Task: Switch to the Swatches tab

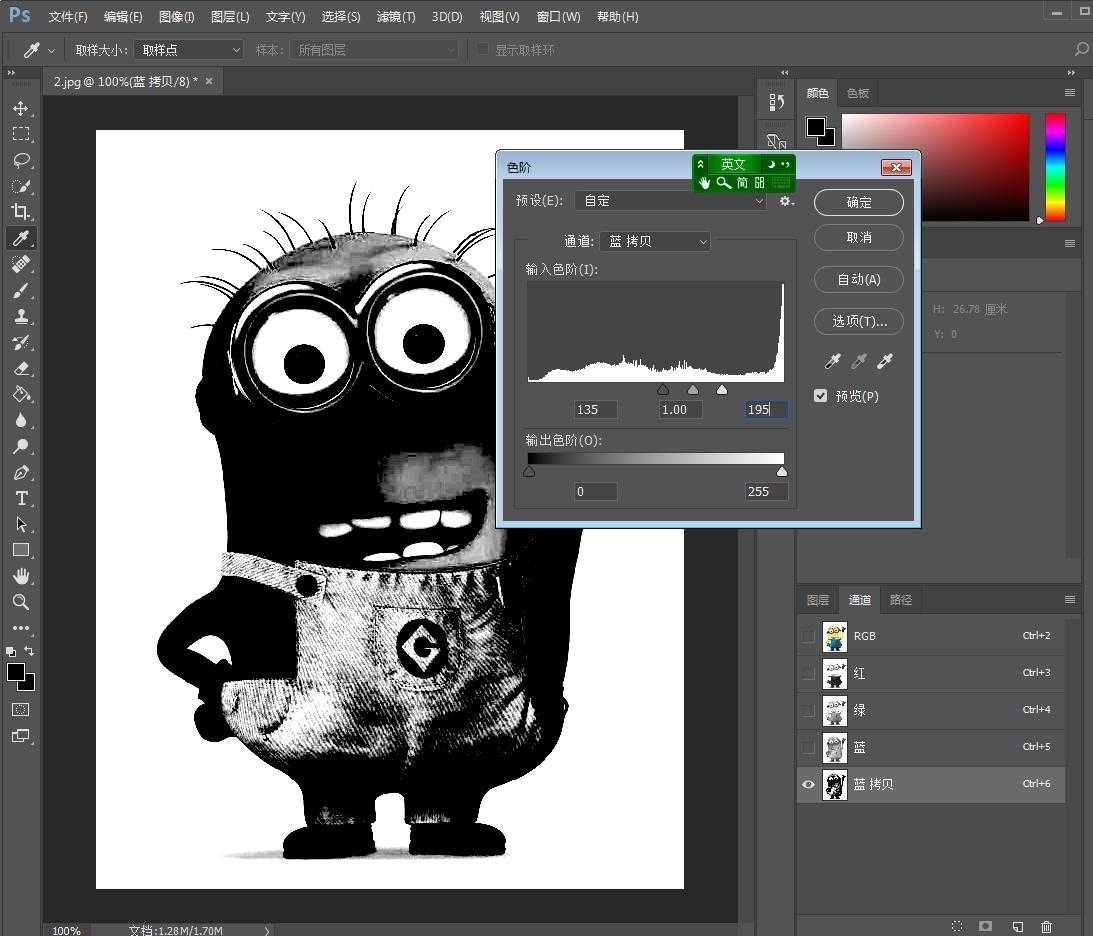Action: (858, 93)
